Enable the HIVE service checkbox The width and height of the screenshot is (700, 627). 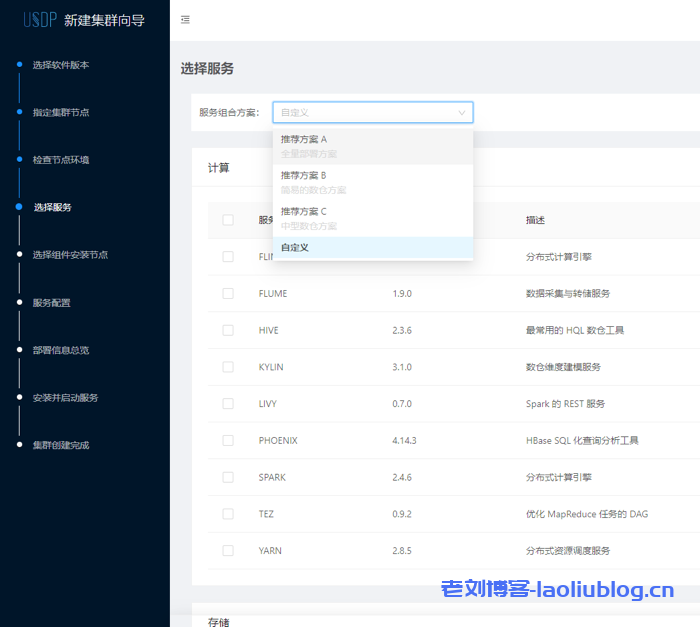228,330
